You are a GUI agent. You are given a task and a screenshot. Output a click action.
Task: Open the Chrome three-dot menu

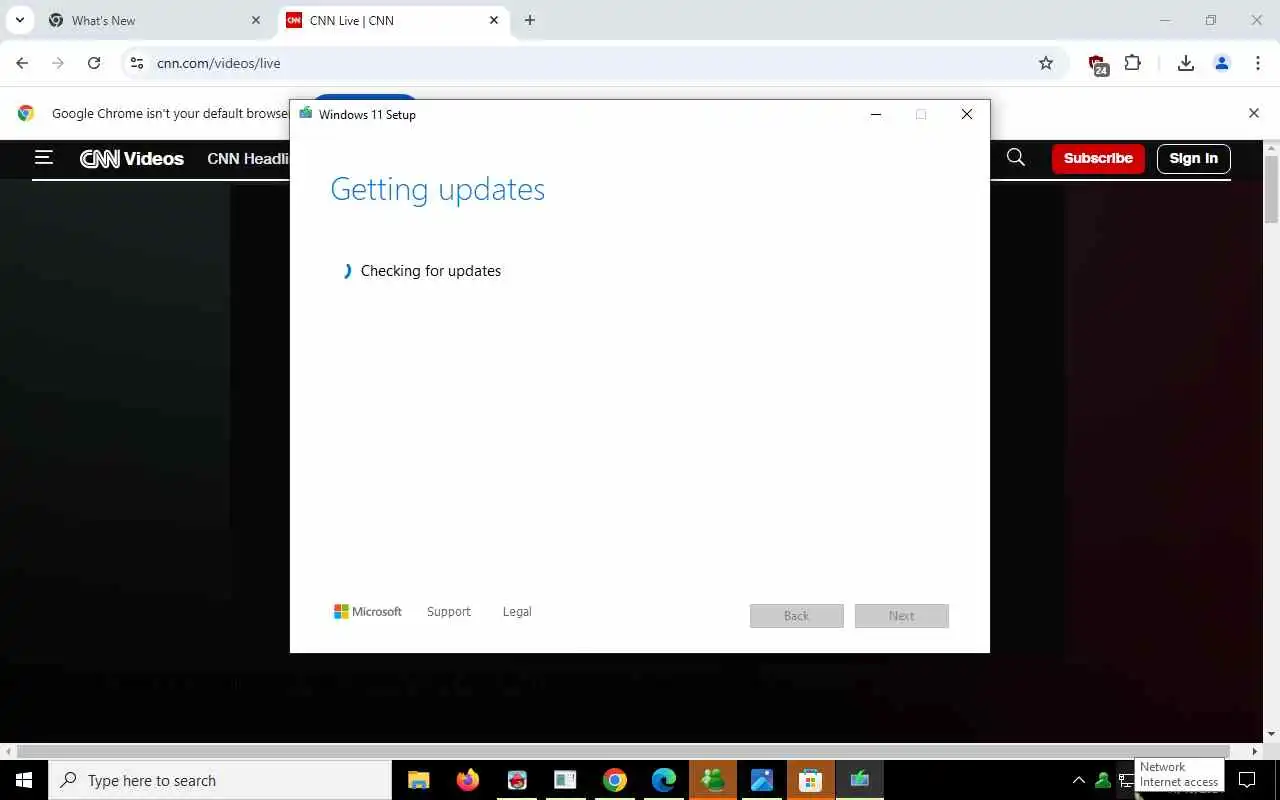click(1258, 63)
